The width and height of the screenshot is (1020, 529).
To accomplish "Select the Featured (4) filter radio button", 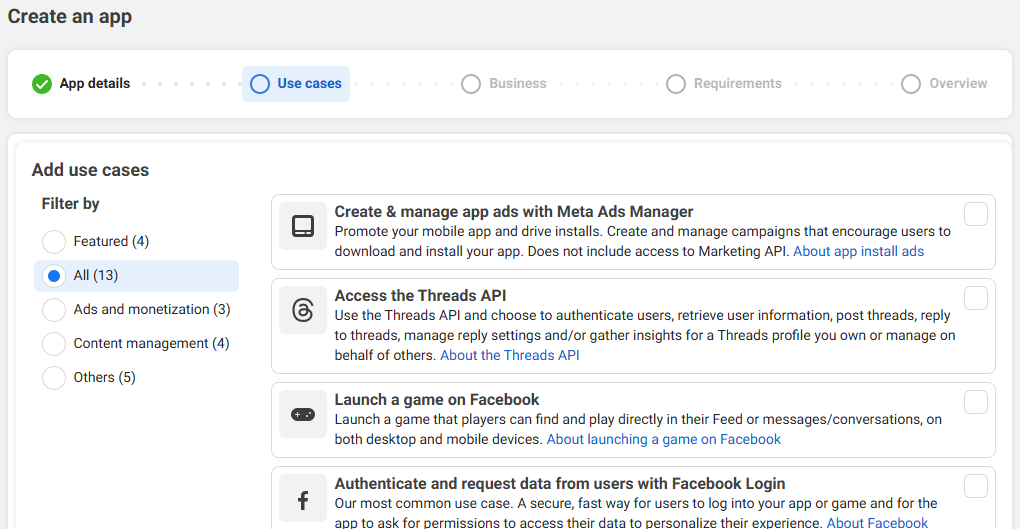I will 54,242.
